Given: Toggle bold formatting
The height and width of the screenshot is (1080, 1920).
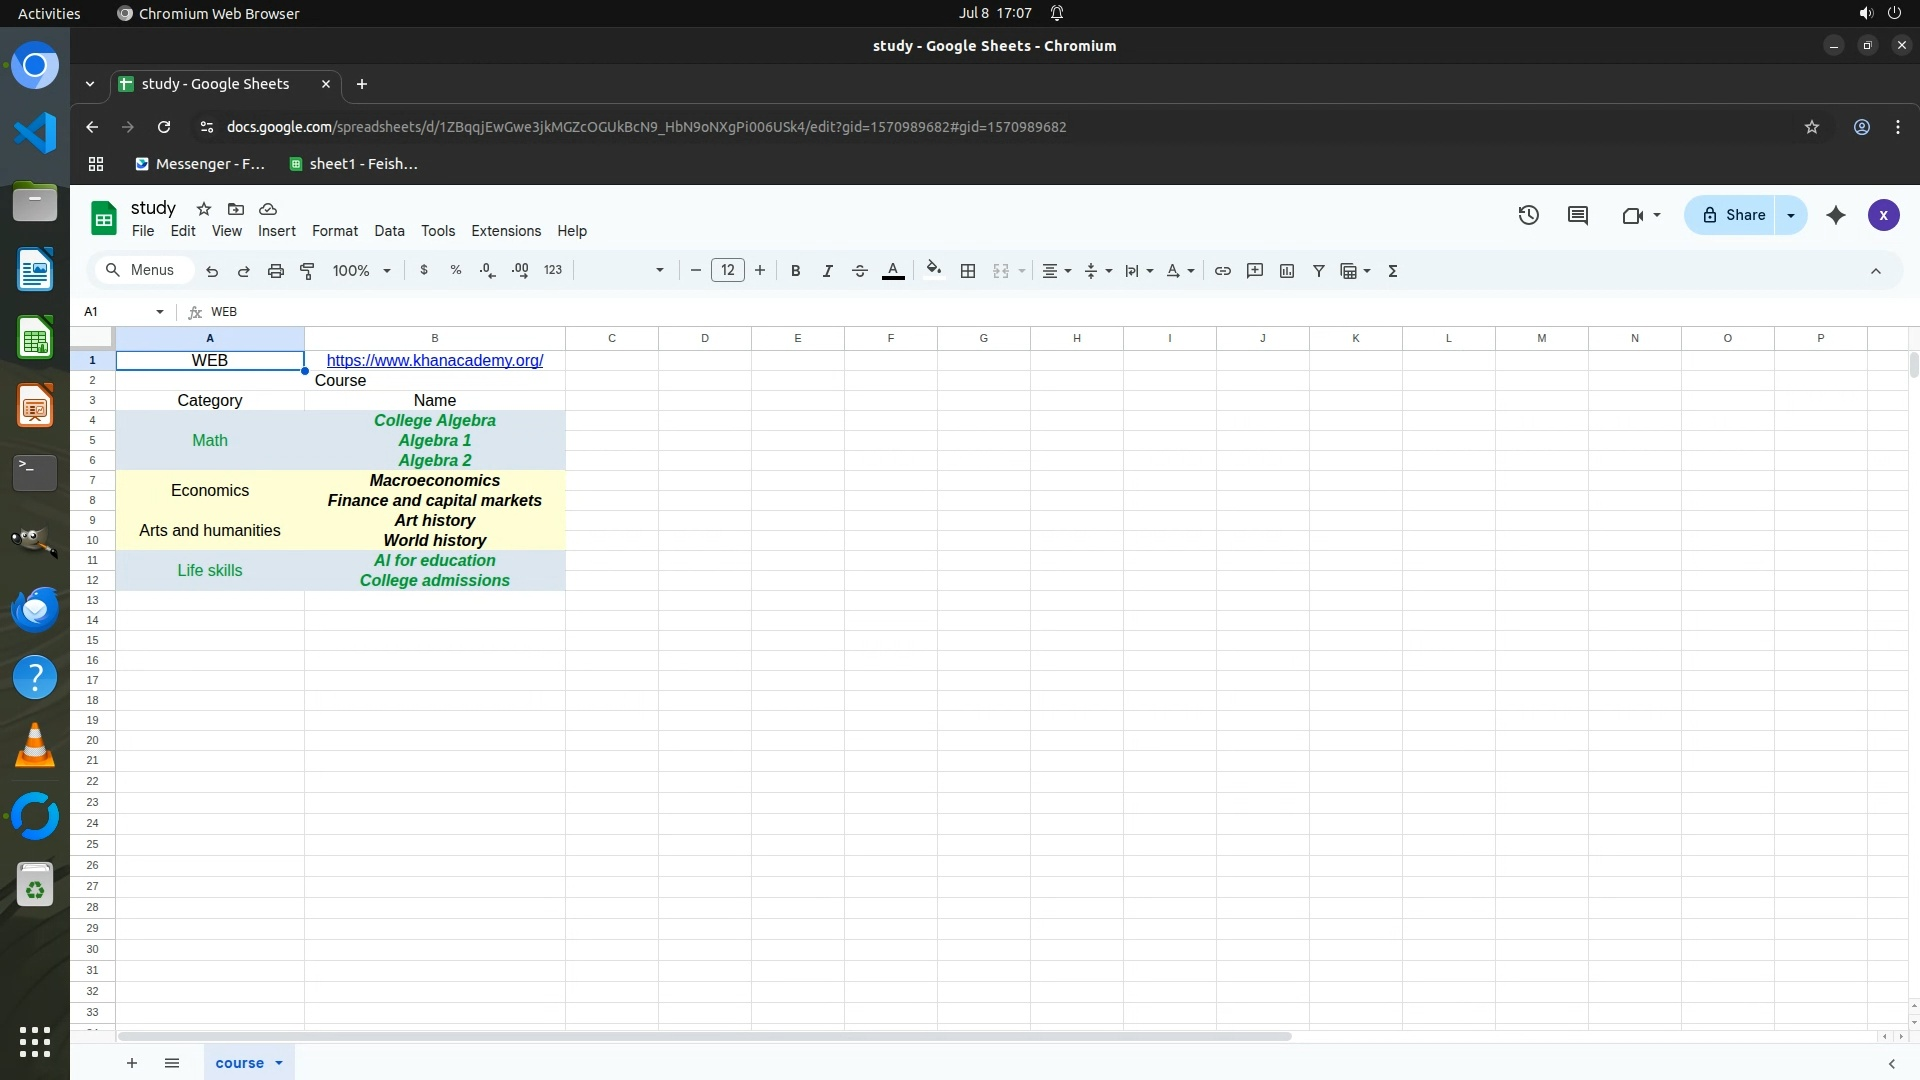Looking at the screenshot, I should [796, 271].
